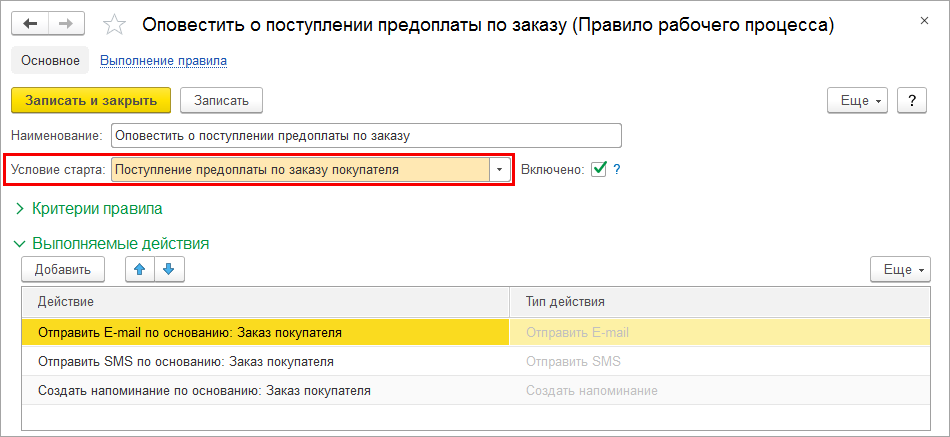The image size is (950, 437).
Task: Switch to the Основное tab
Action: pyautogui.click(x=50, y=61)
